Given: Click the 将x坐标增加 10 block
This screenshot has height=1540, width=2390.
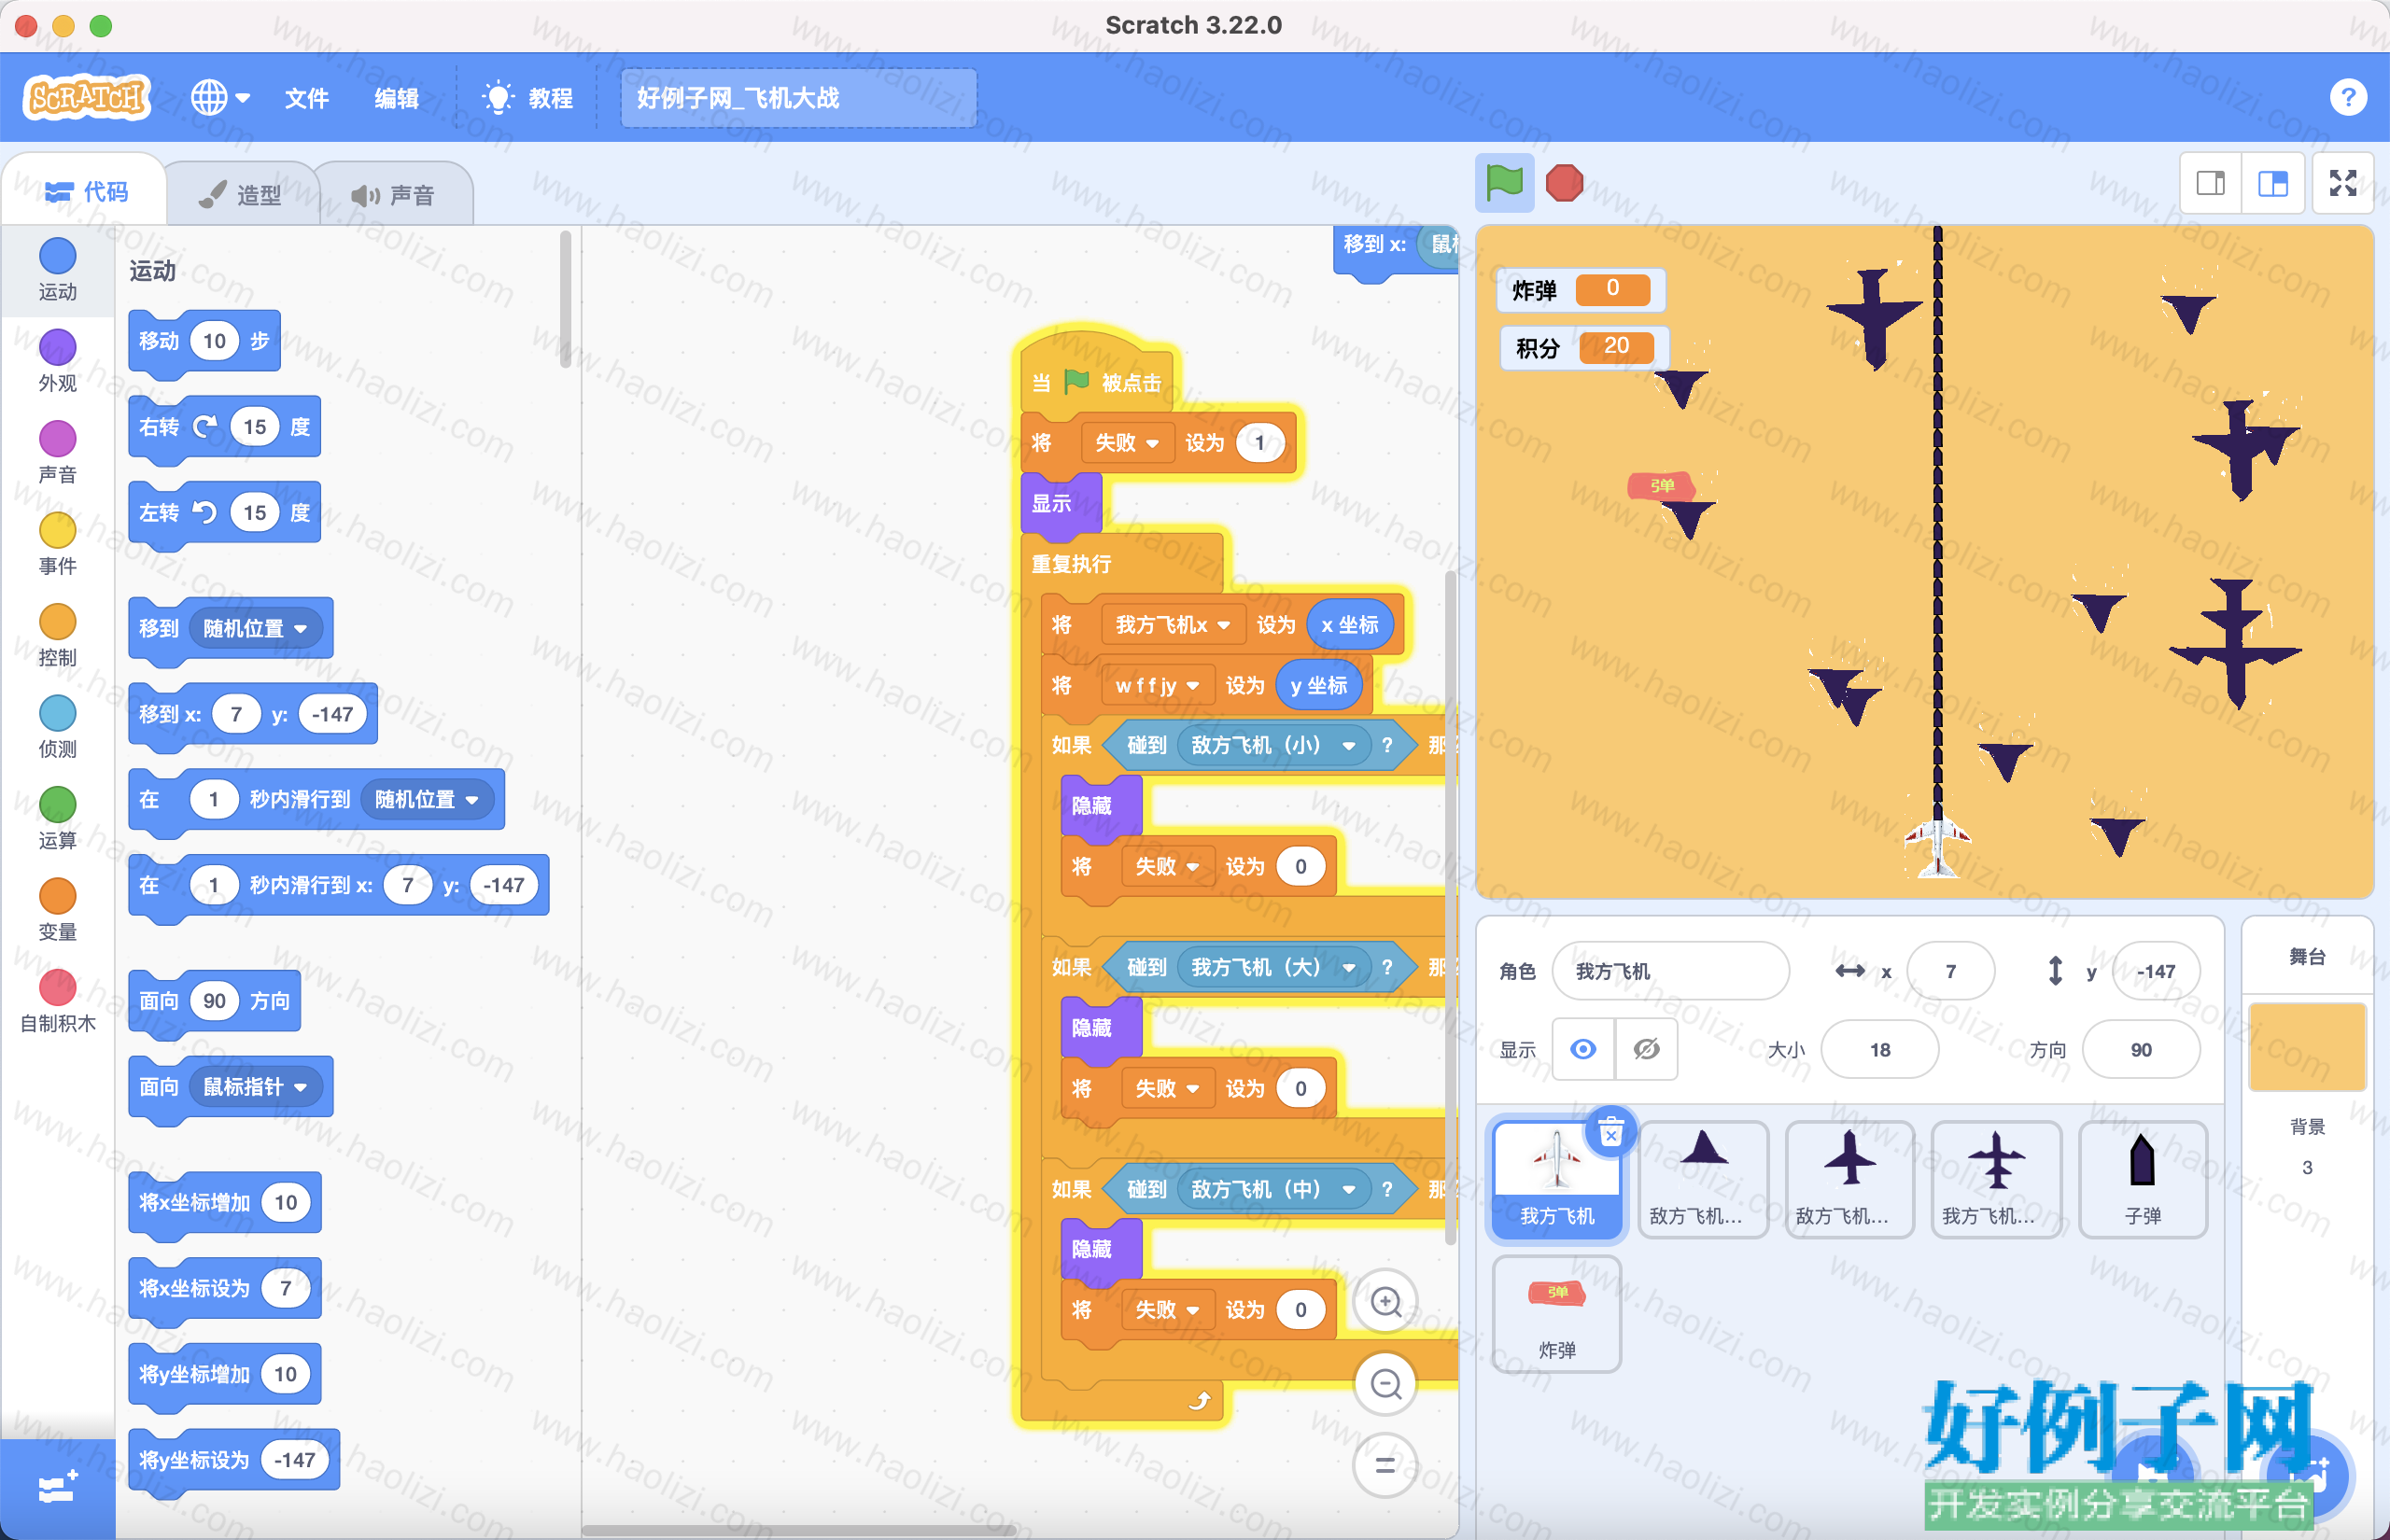Looking at the screenshot, I should click(x=224, y=1202).
